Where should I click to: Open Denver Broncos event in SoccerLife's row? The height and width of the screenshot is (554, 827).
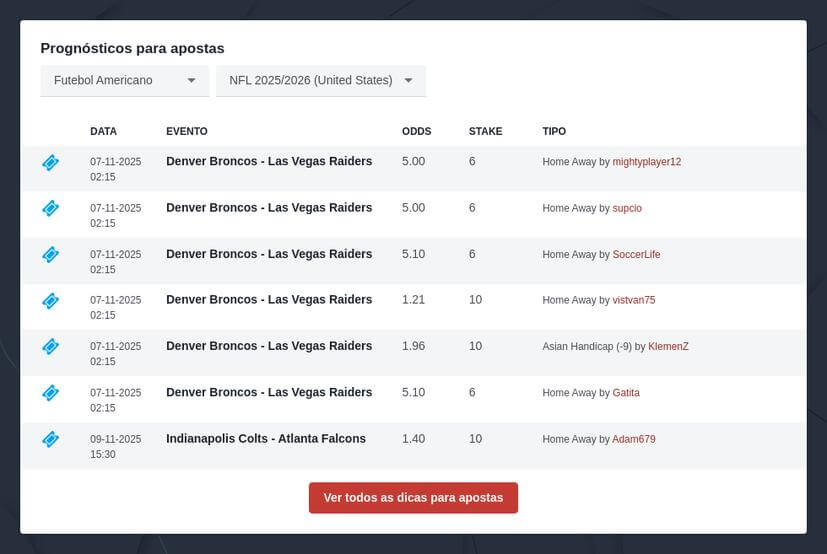(269, 254)
